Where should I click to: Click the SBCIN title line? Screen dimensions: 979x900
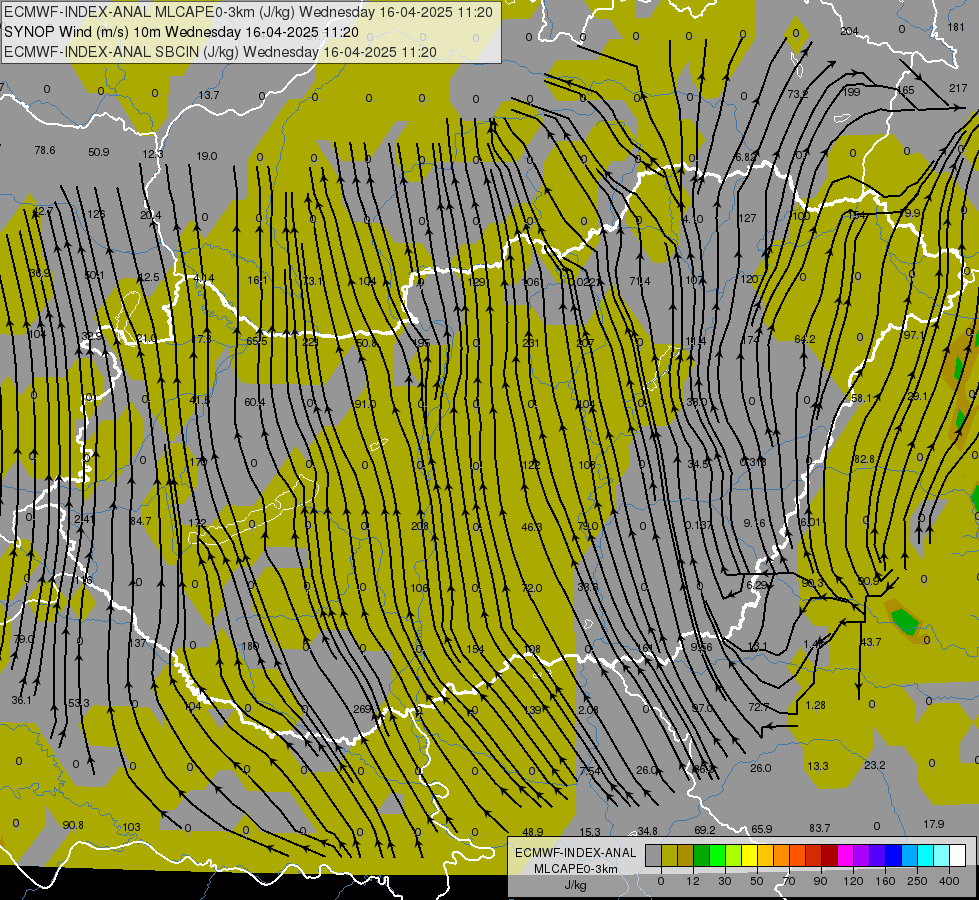tap(220, 52)
